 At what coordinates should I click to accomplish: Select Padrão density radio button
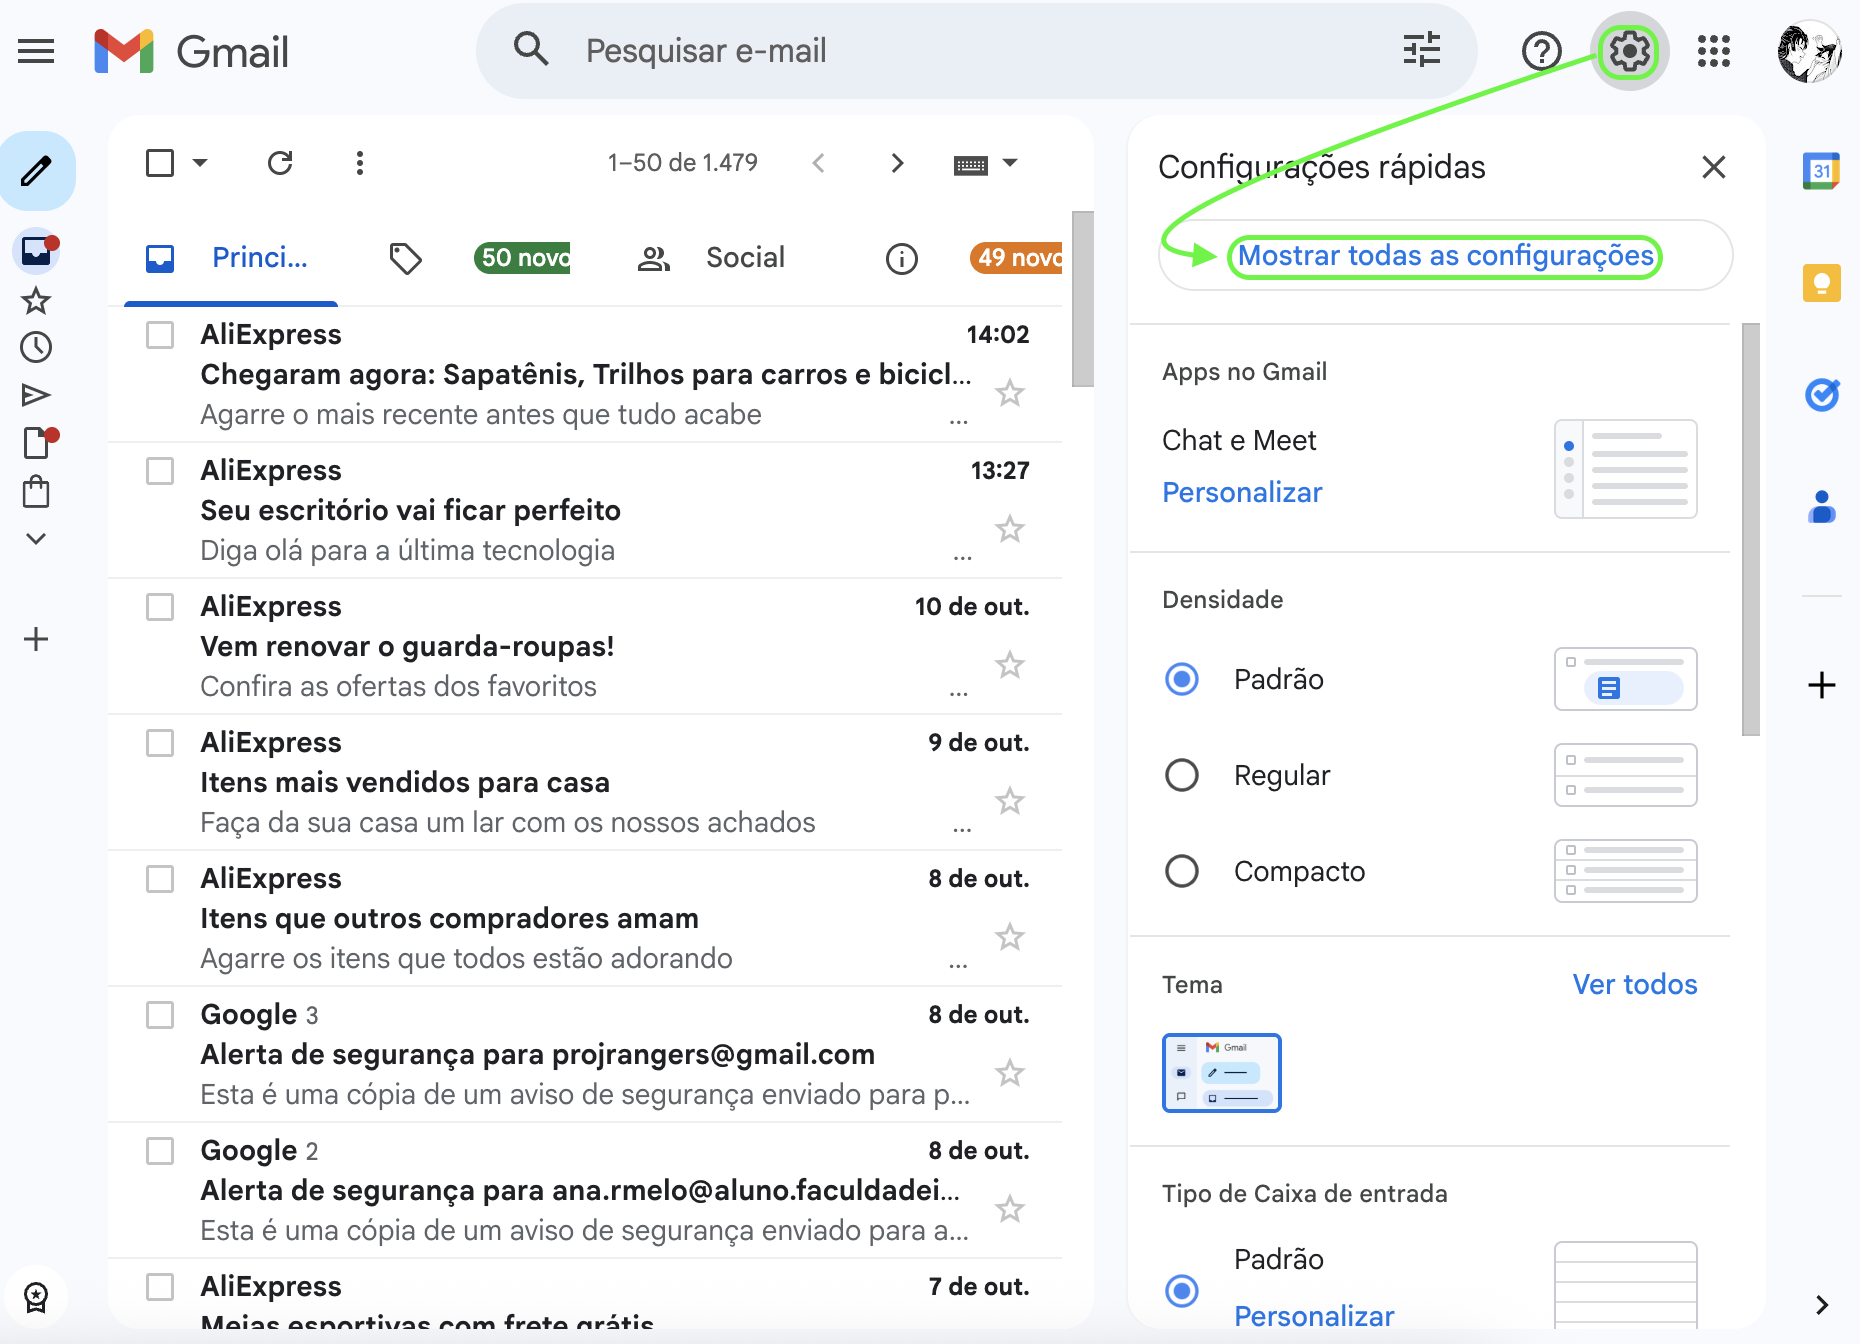coord(1182,679)
